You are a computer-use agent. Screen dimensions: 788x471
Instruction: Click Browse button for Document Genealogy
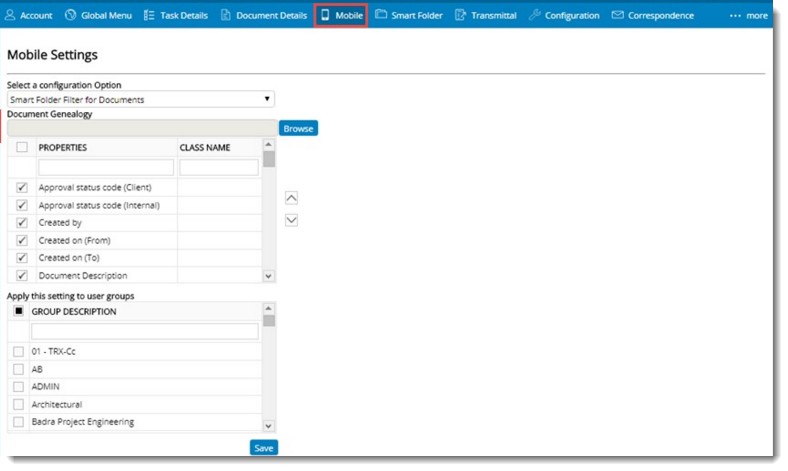[x=298, y=128]
